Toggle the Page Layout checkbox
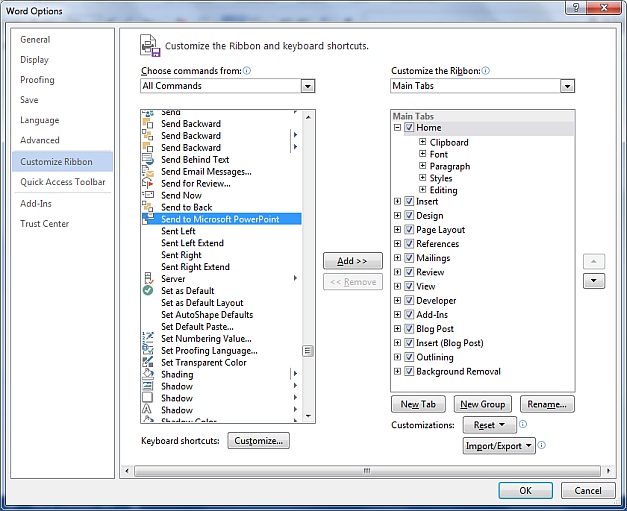 click(x=409, y=230)
